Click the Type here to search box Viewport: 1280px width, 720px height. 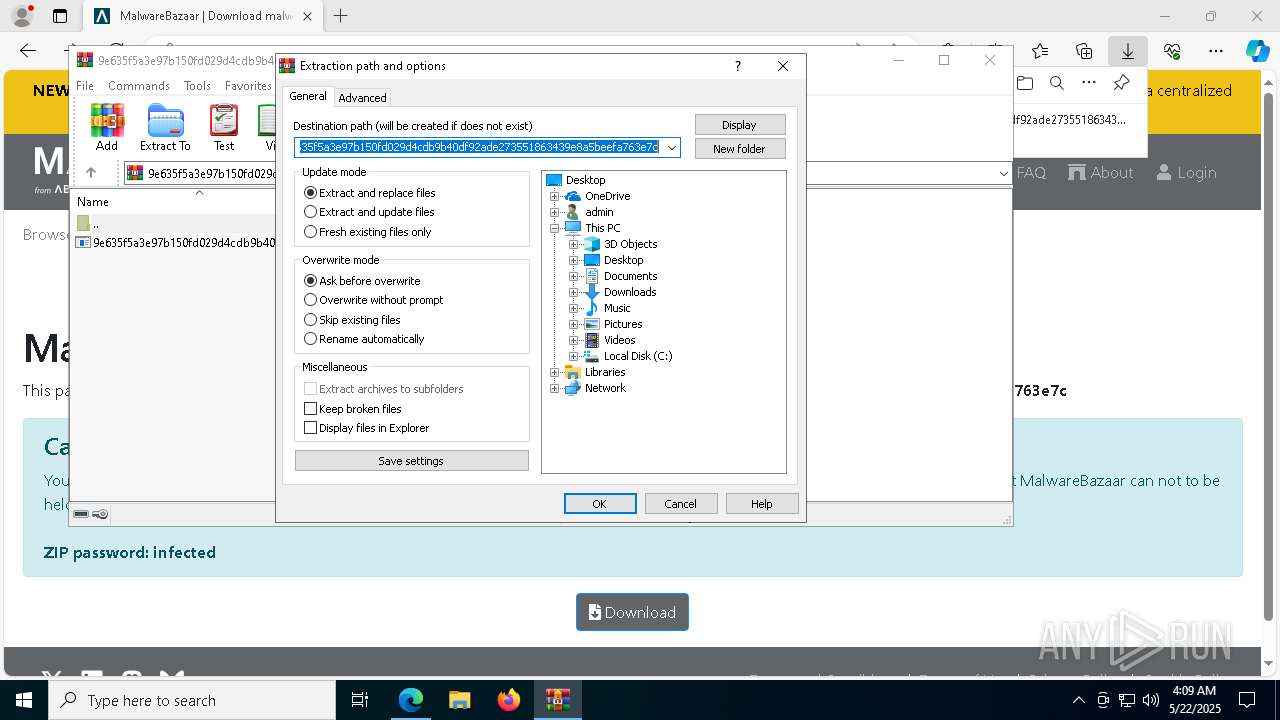pyautogui.click(x=192, y=700)
